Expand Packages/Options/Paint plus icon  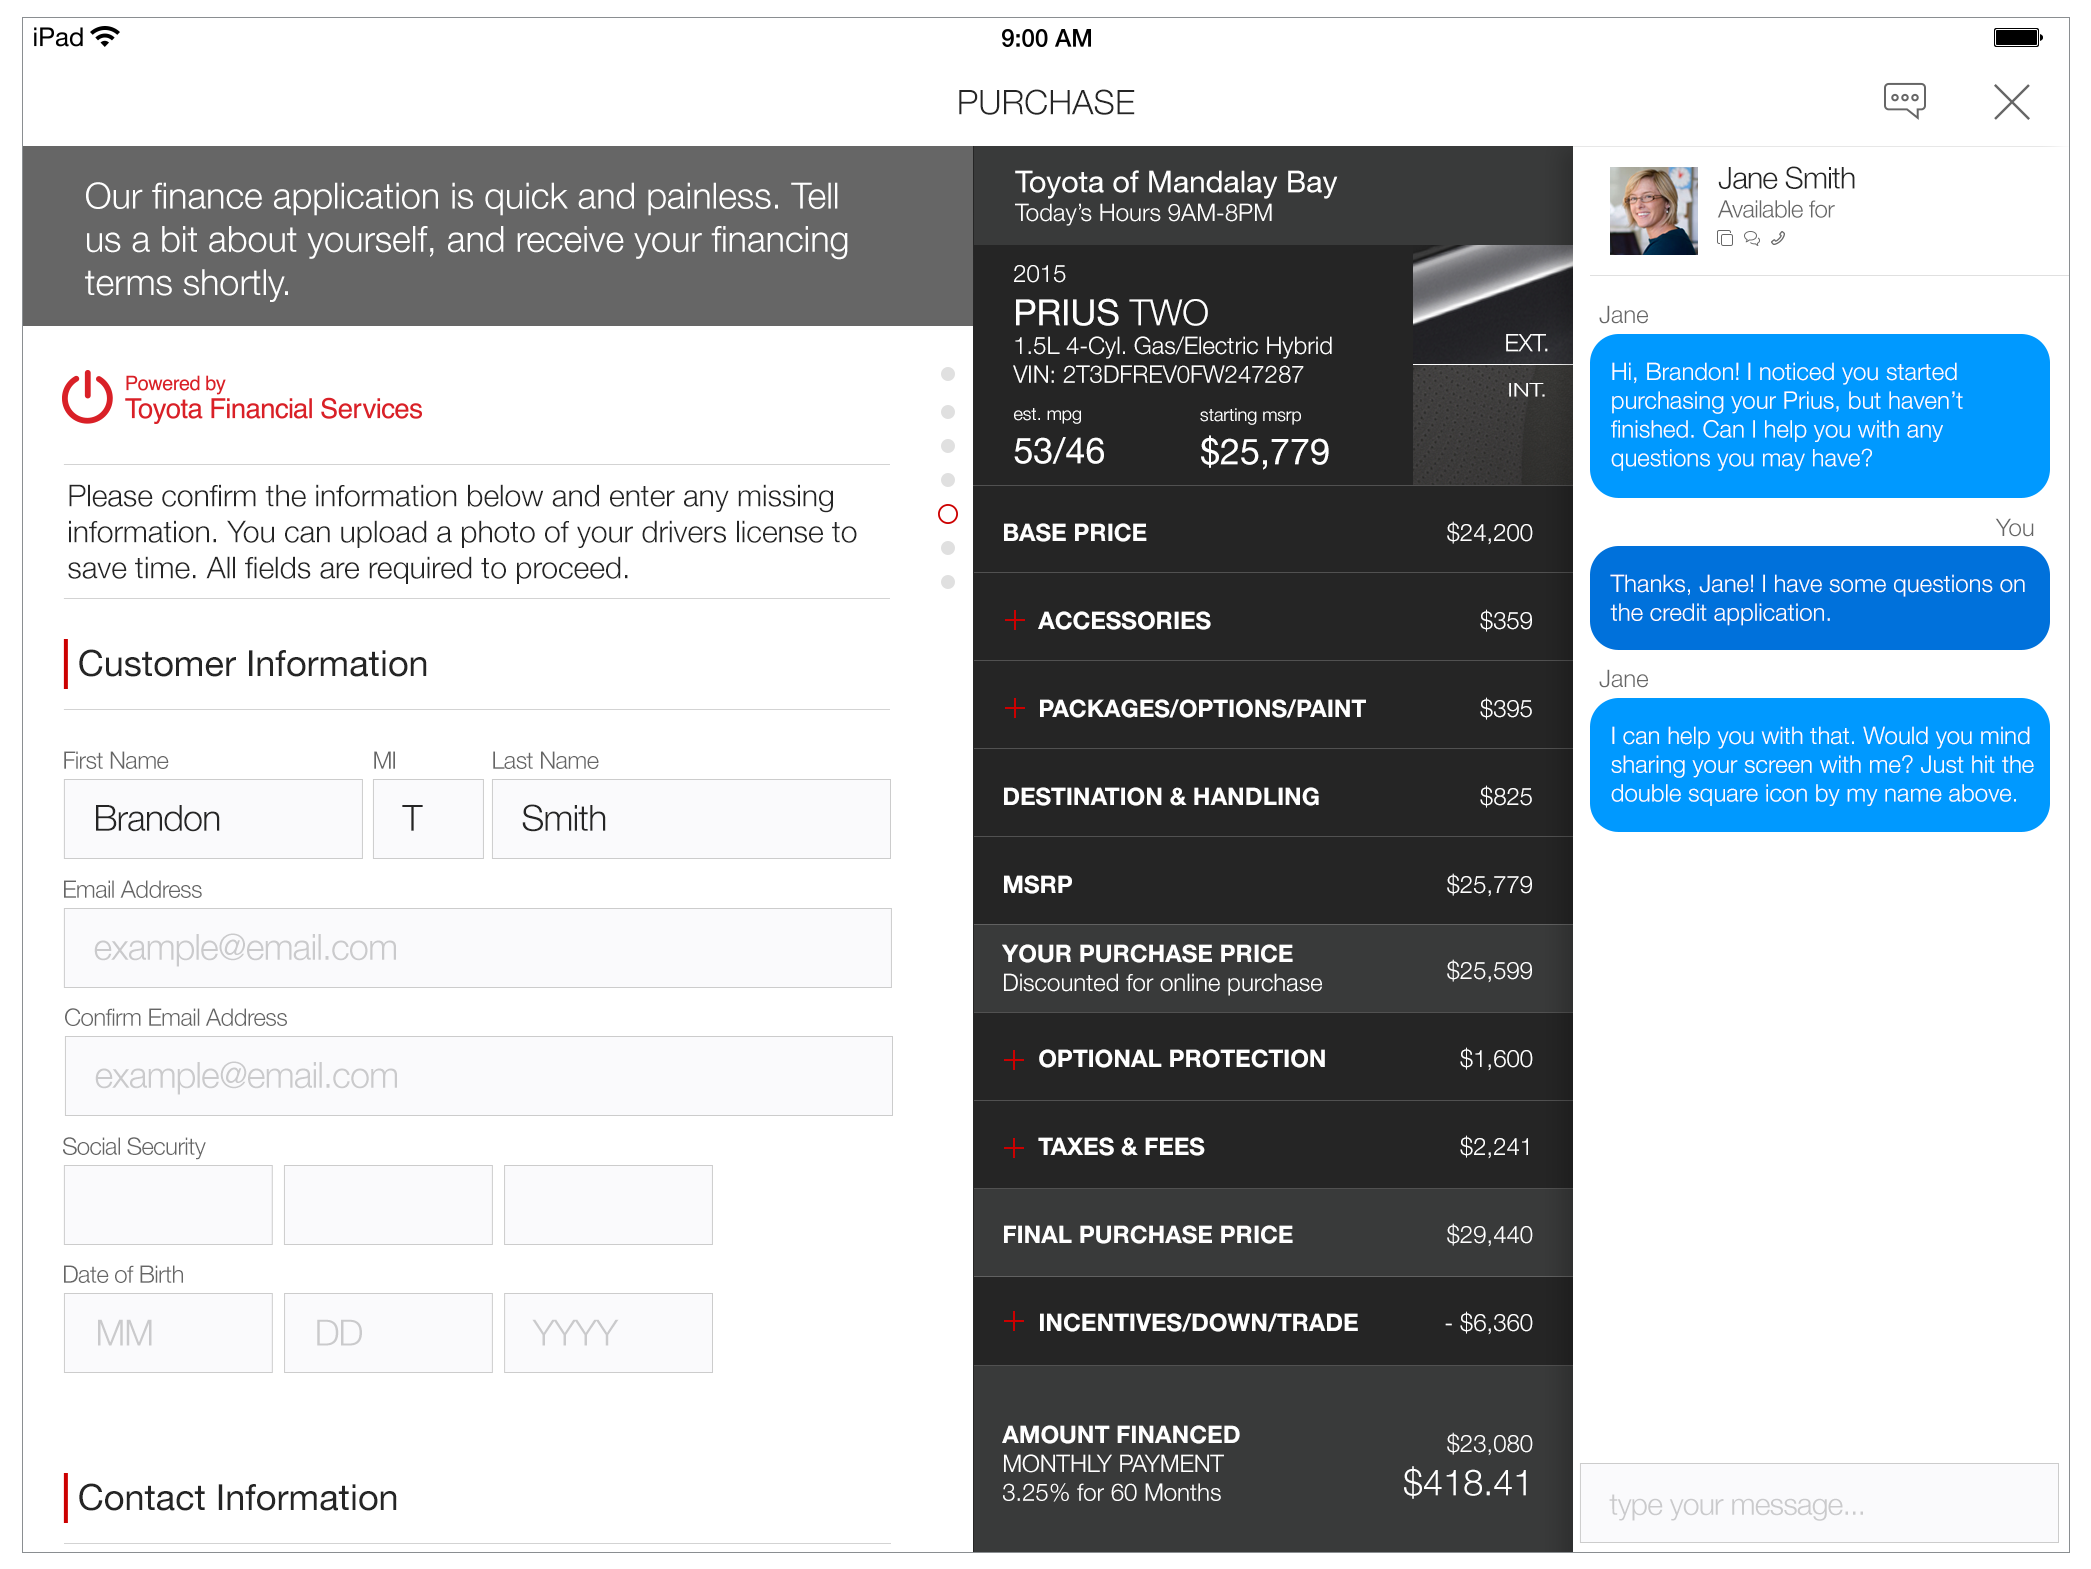[1015, 708]
